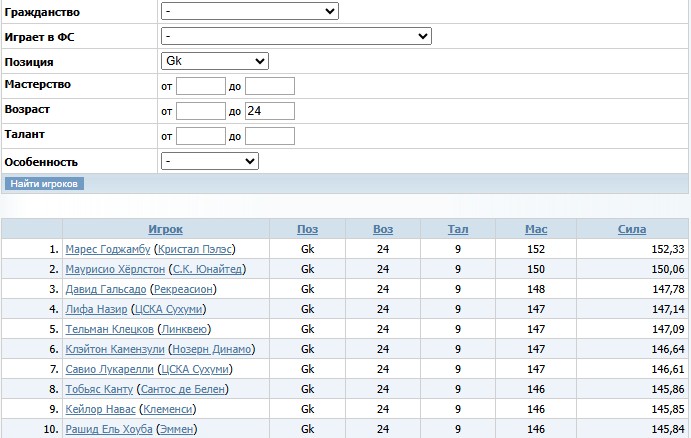Click the Возраст 'от' input field
Image resolution: width=691 pixels, height=438 pixels.
pyautogui.click(x=201, y=111)
